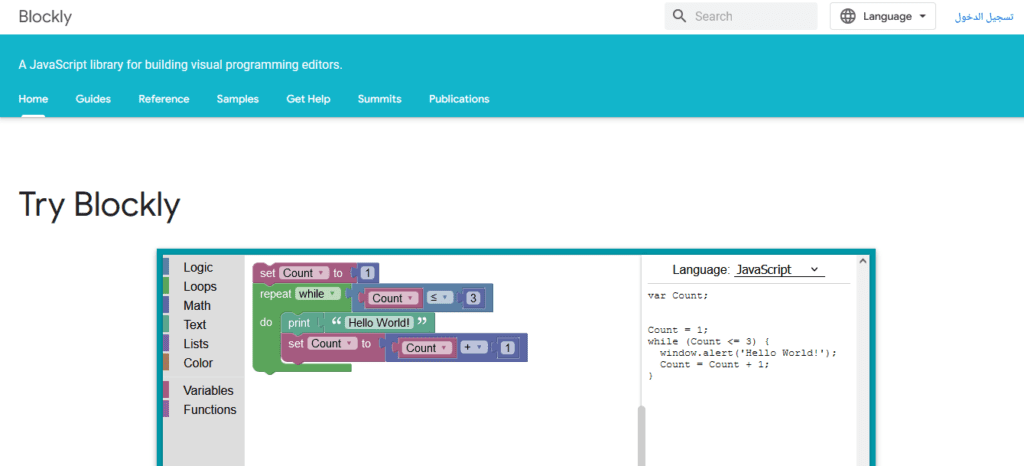Click the Blockly logo text
The image size is (1024, 466).
[x=45, y=16]
